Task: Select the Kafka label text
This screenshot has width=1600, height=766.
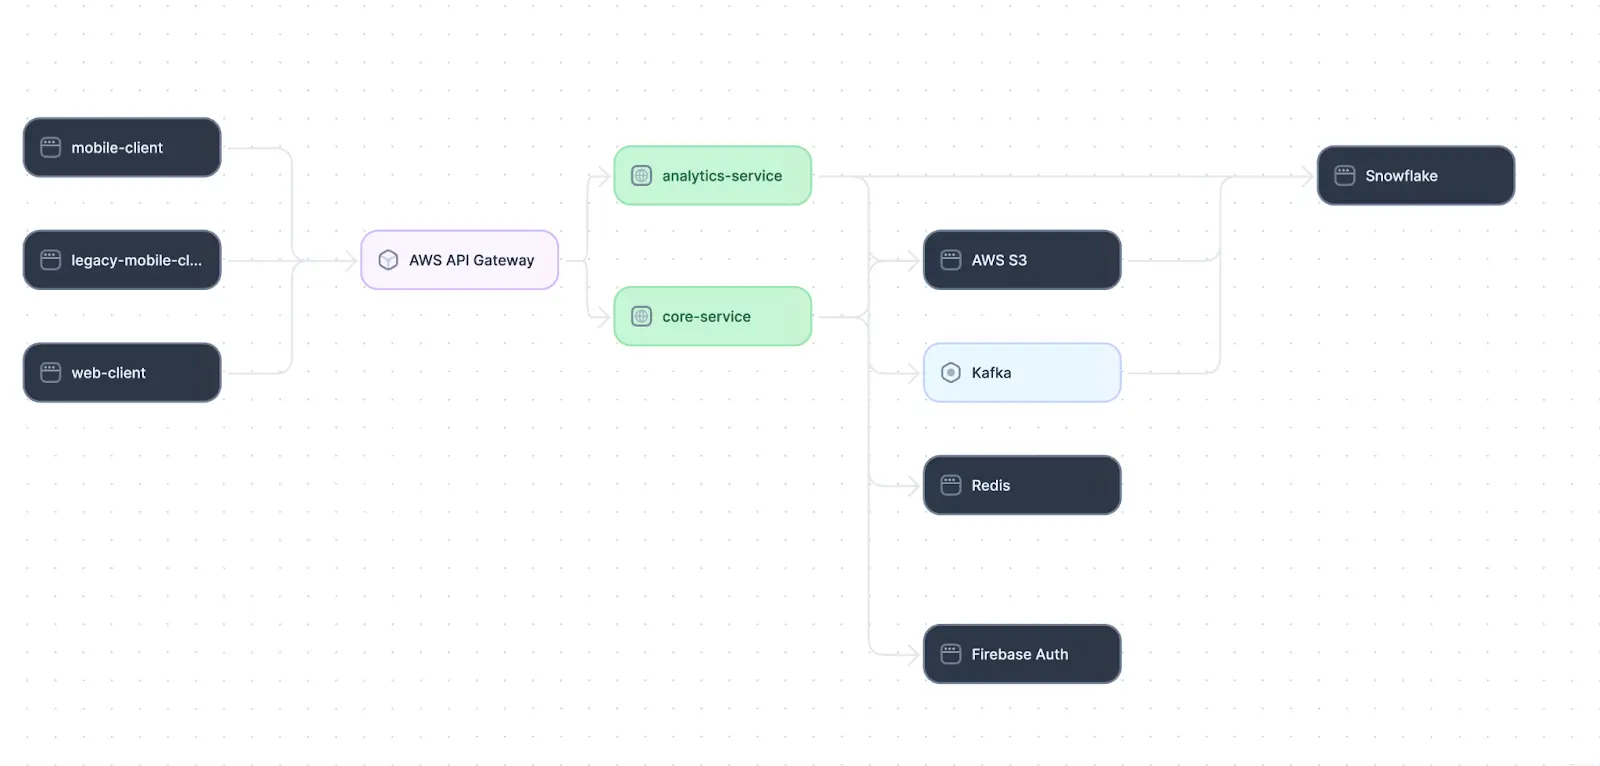Action: (x=991, y=373)
